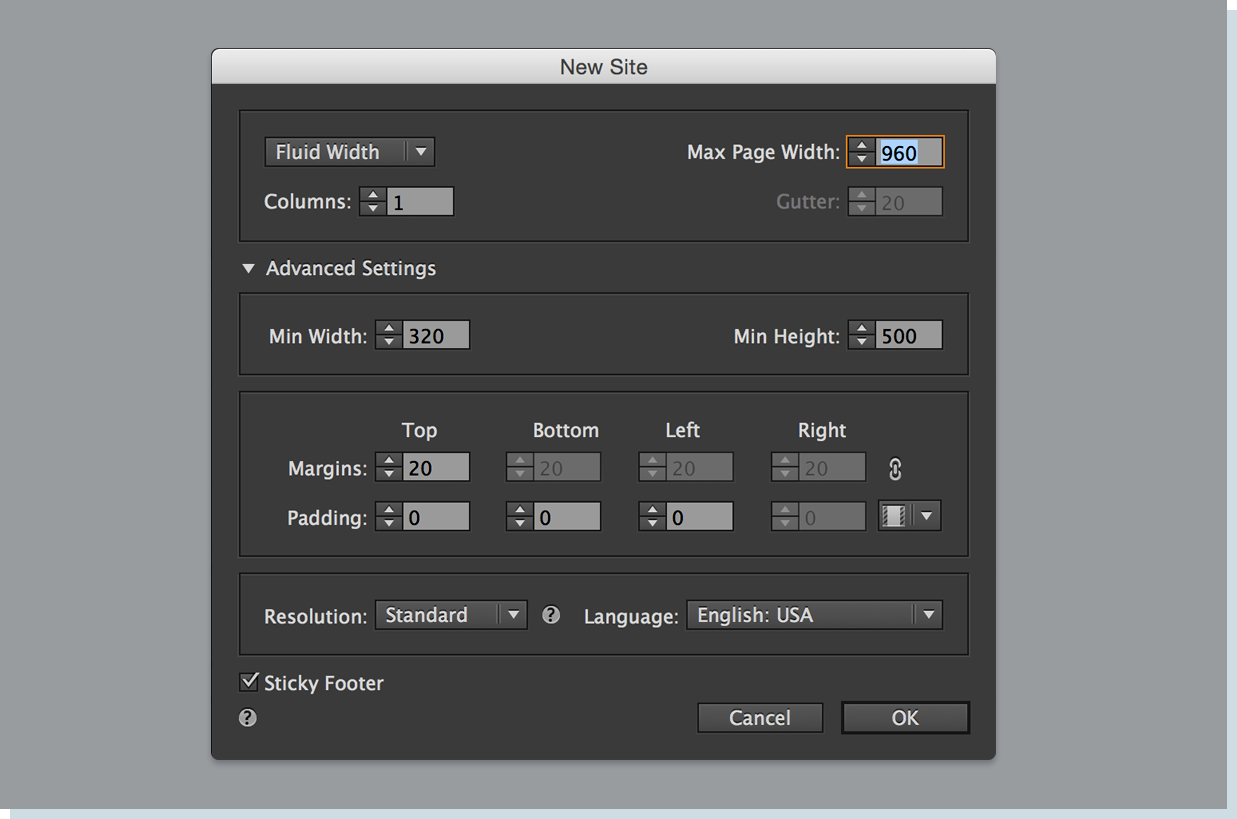Screen dimensions: 1237x819
Task: Open the Fluid Width layout dropdown
Action: [349, 152]
